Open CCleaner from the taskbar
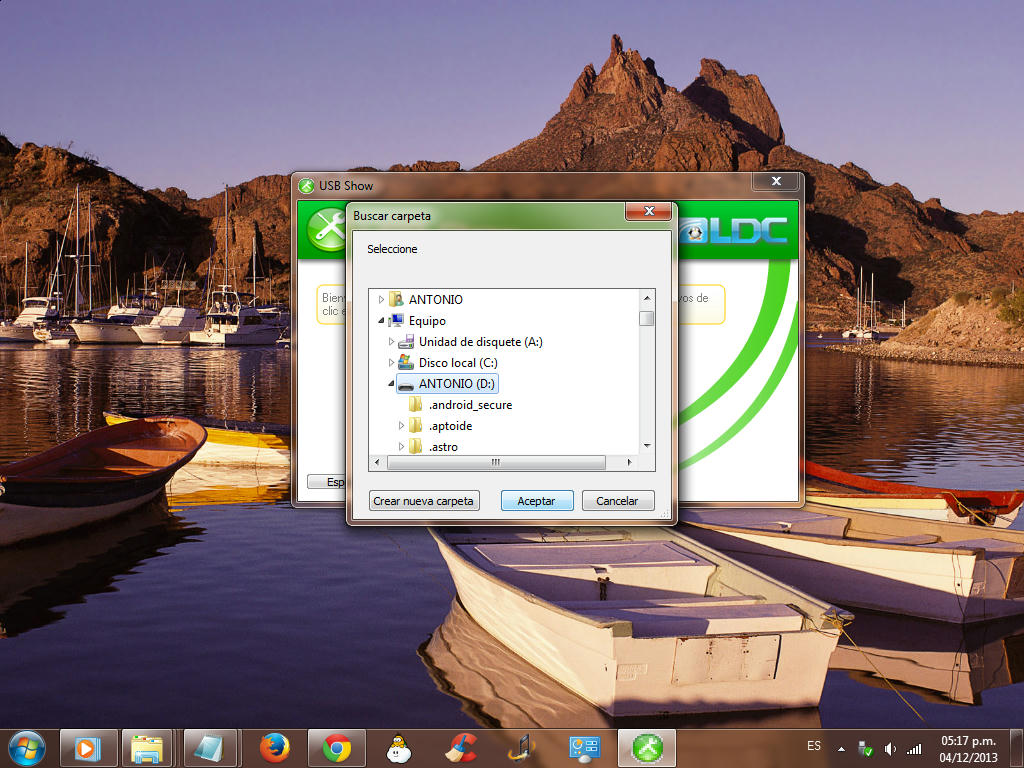The image size is (1024, 768). pyautogui.click(x=462, y=748)
